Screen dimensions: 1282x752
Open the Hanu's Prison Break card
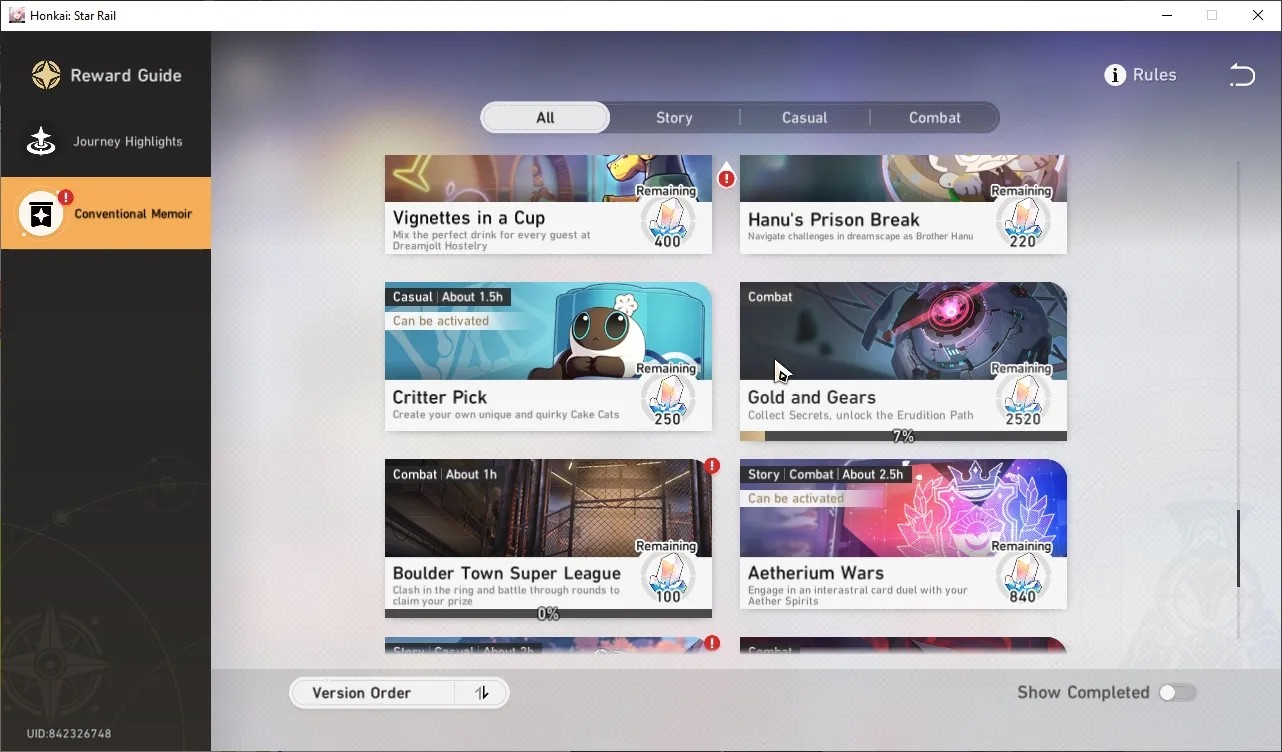[903, 204]
